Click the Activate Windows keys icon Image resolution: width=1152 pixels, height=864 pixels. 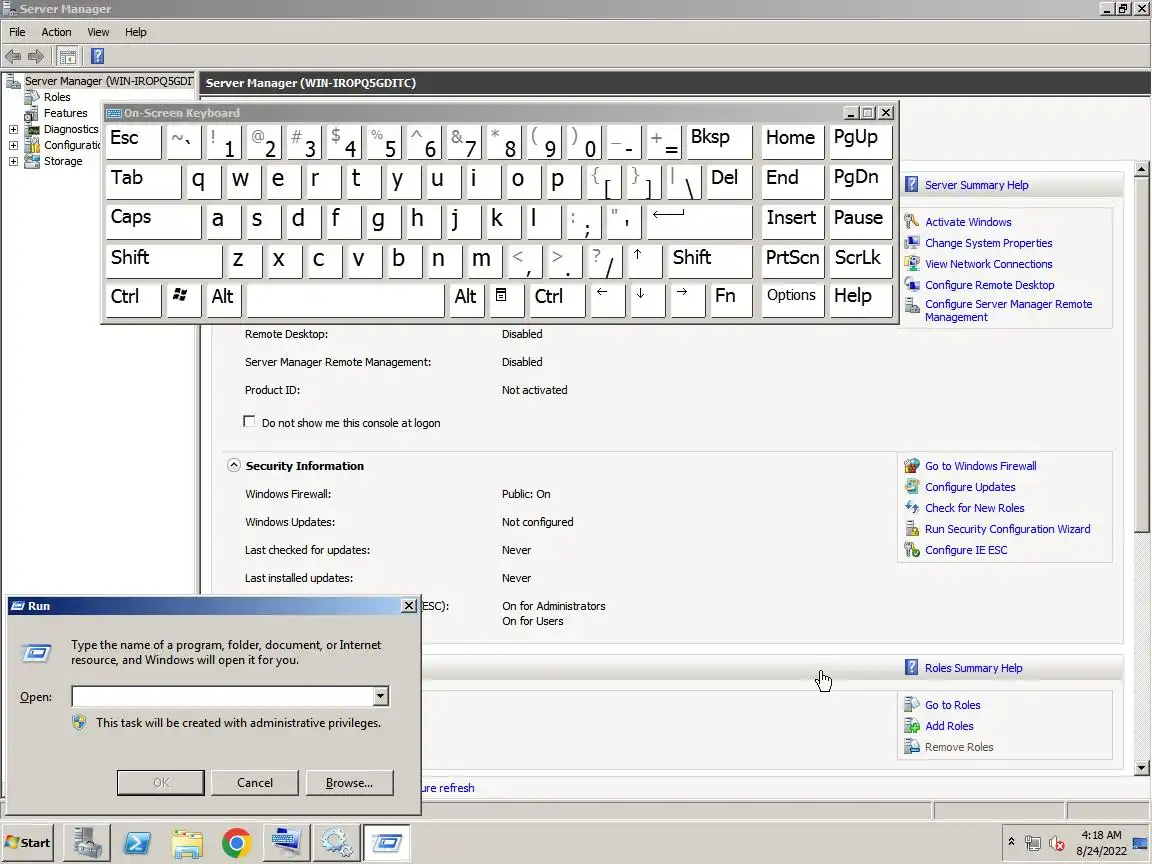(912, 221)
